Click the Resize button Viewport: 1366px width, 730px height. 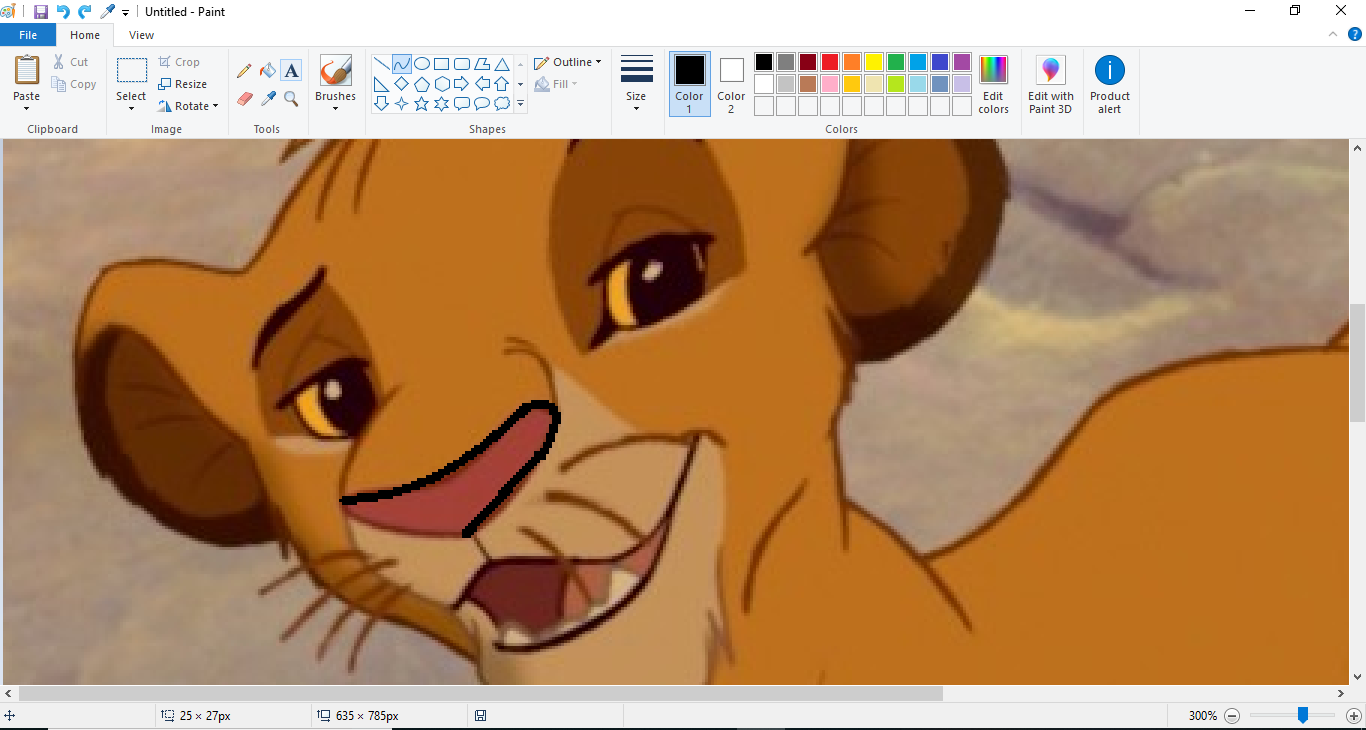point(183,84)
